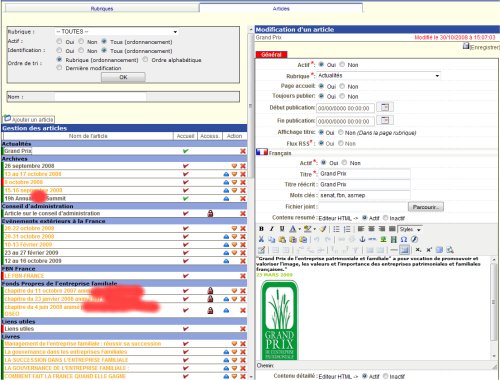The width and height of the screenshot is (500, 380).
Task: Click the unordered bullet list icon
Action: (337, 229)
